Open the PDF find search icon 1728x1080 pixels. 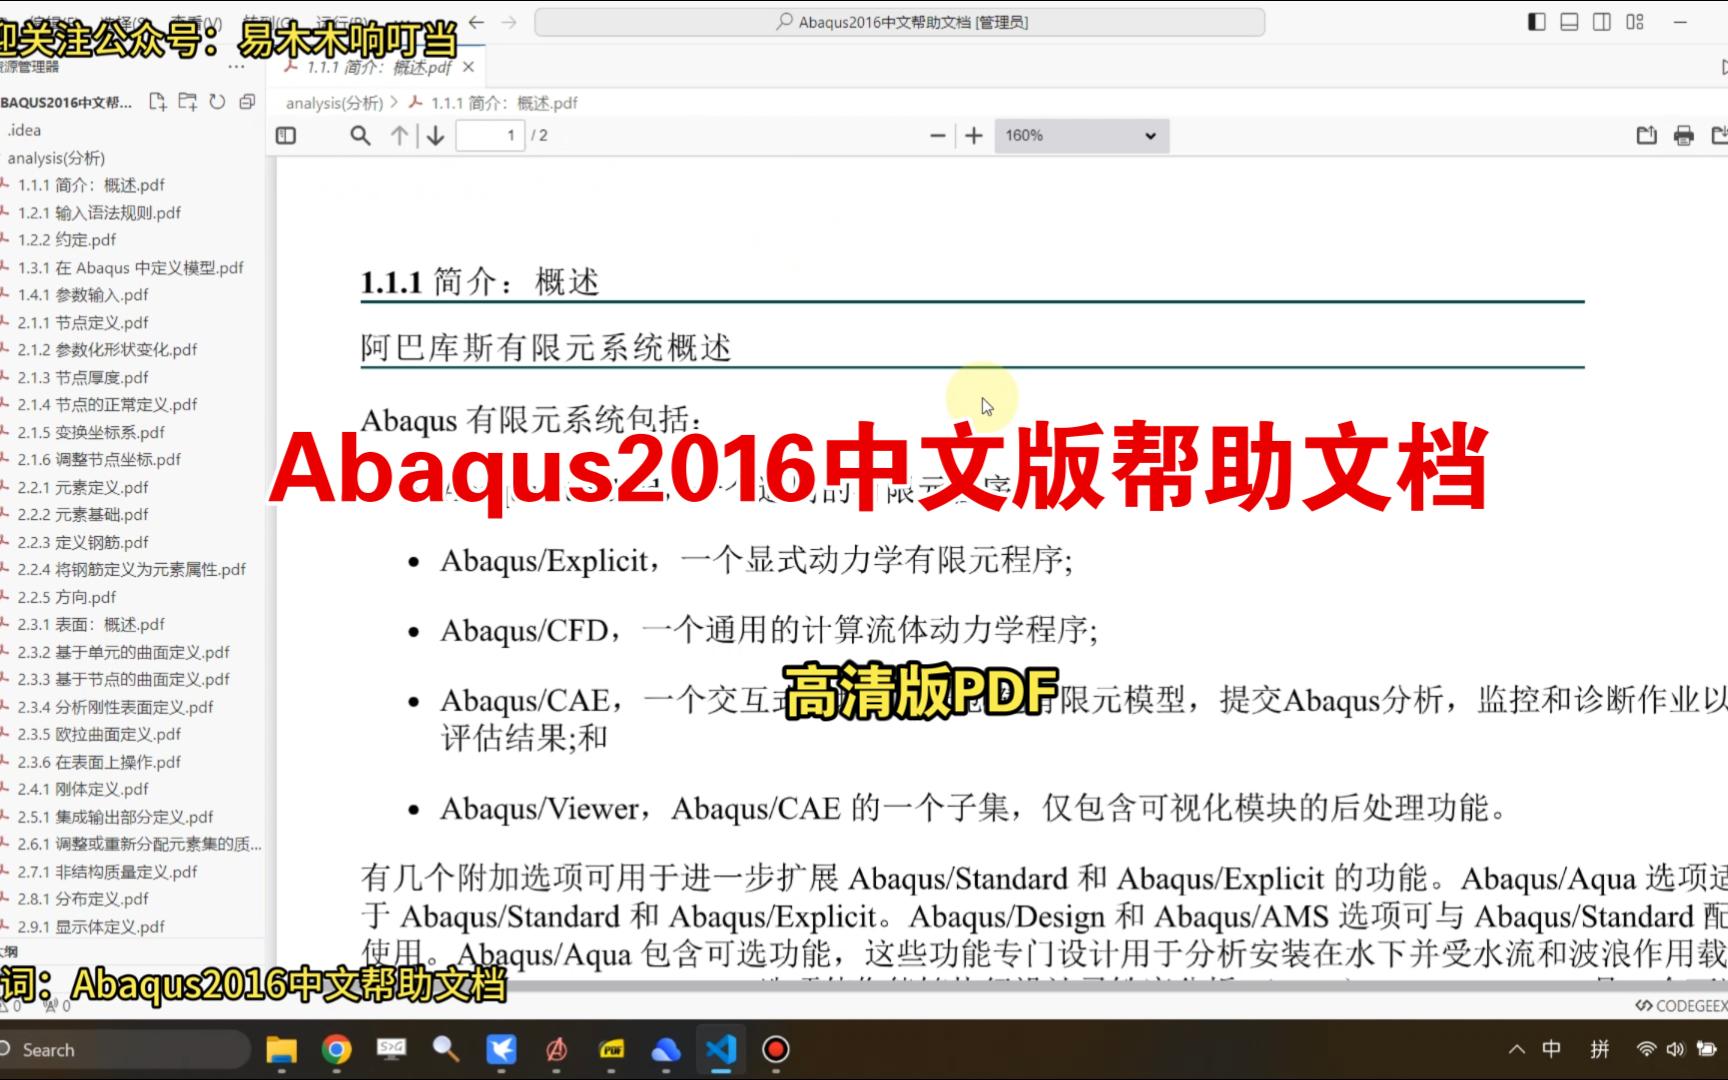360,135
